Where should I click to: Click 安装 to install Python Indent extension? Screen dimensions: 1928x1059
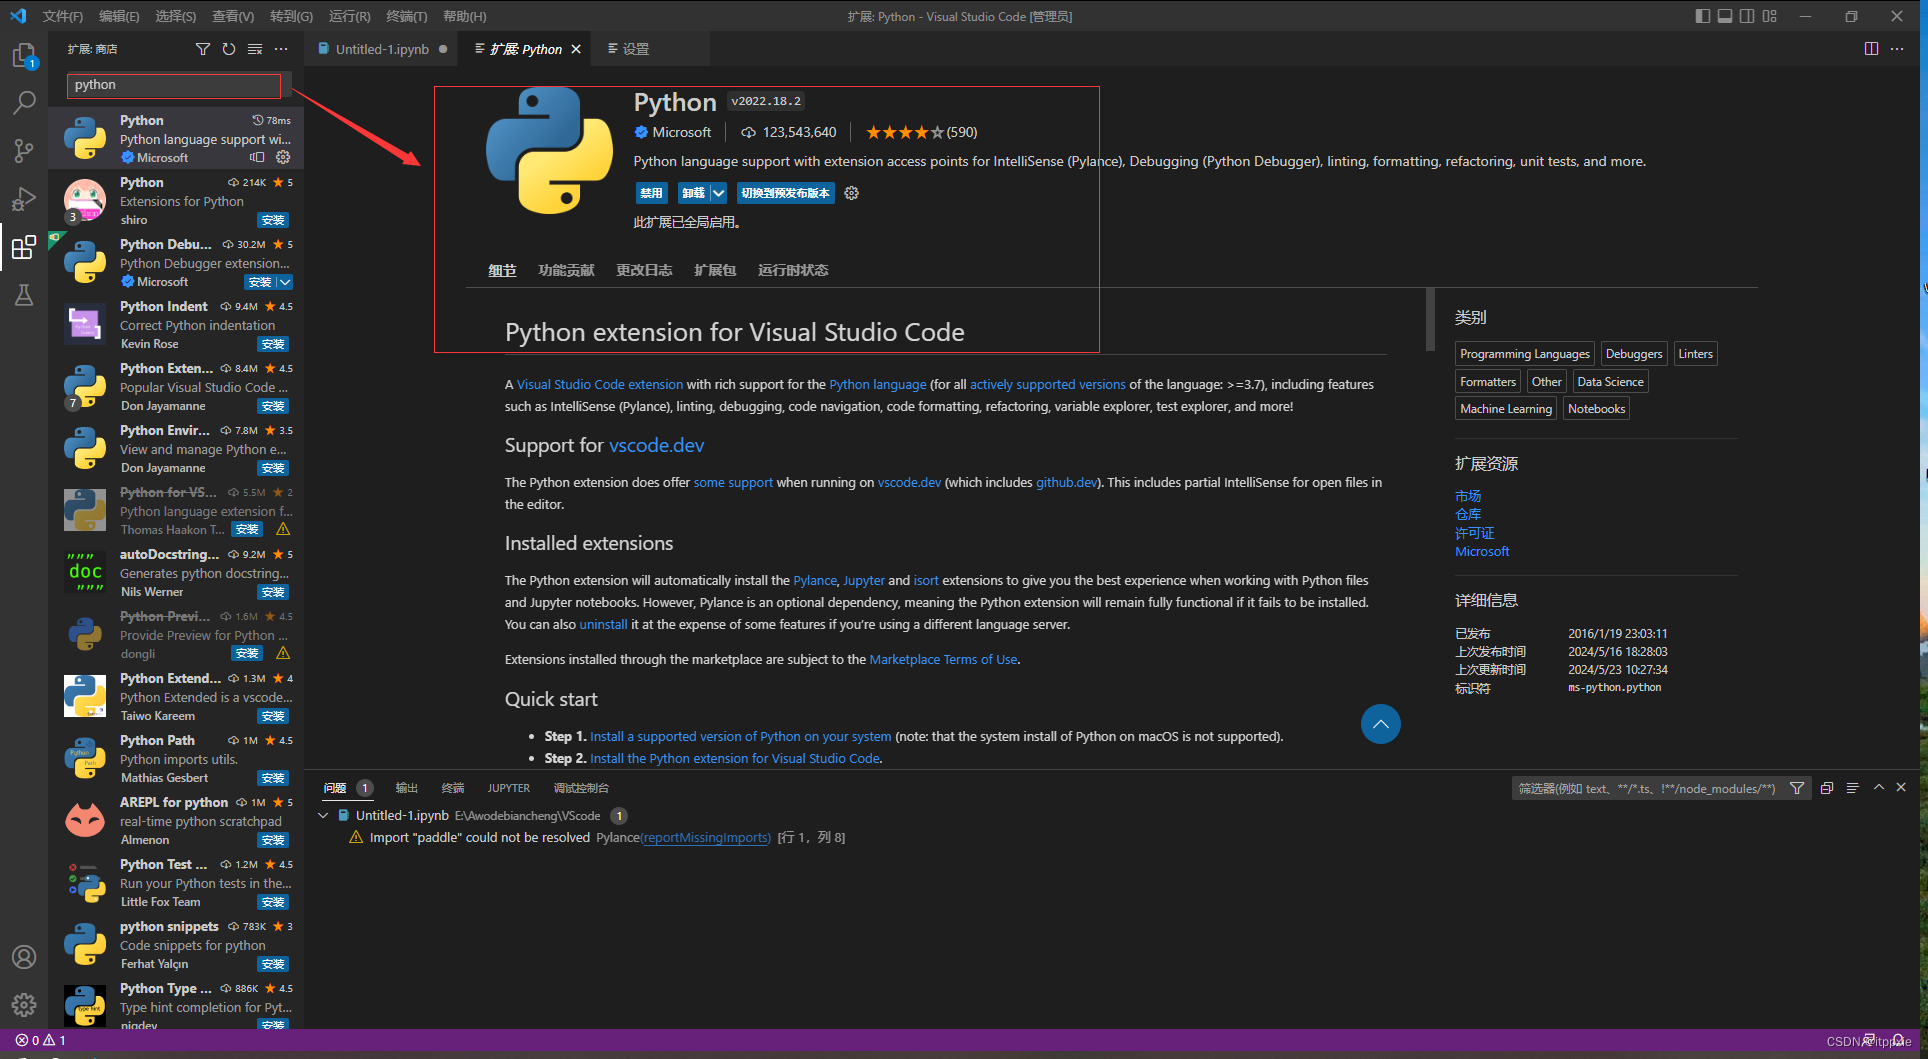pos(272,343)
